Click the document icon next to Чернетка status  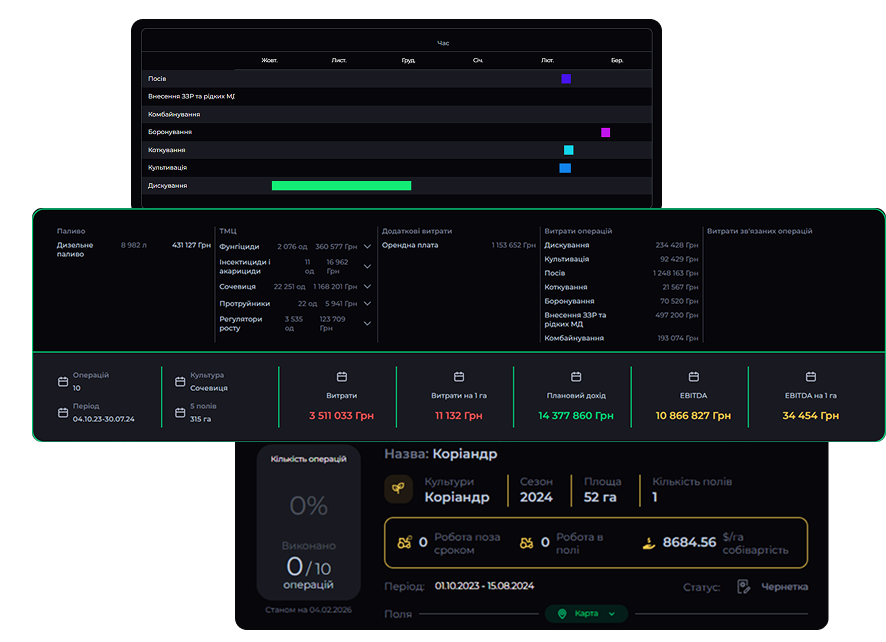[x=744, y=587]
